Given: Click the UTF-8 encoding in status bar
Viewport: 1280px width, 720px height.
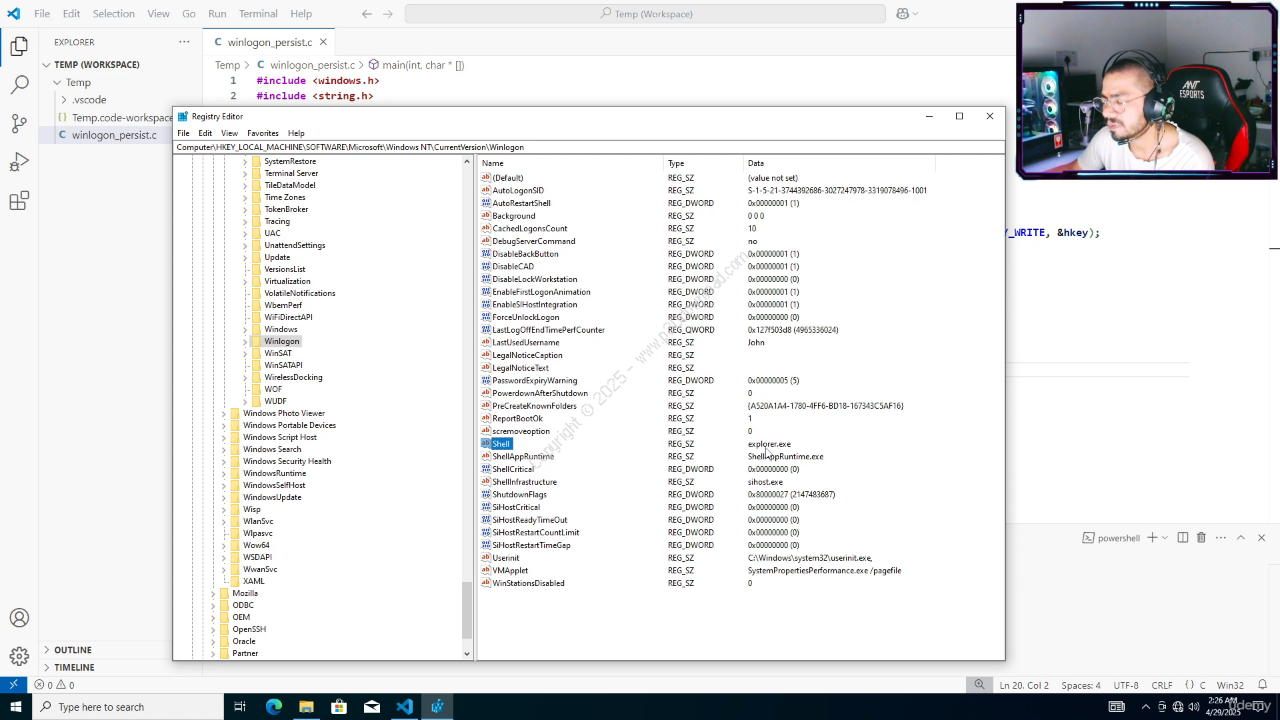Looking at the screenshot, I should 1126,685.
